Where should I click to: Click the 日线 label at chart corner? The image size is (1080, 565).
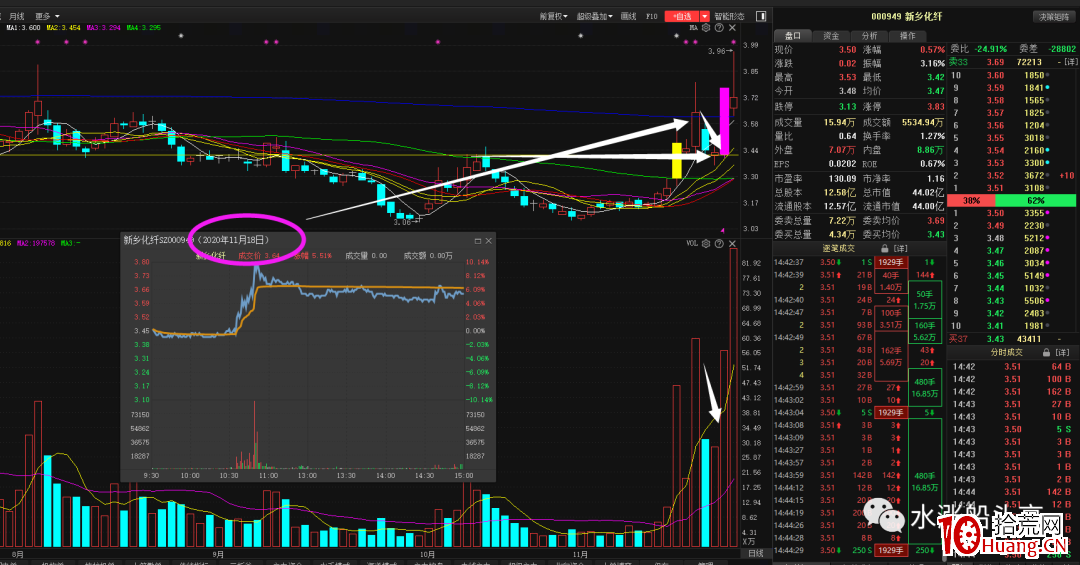(756, 553)
